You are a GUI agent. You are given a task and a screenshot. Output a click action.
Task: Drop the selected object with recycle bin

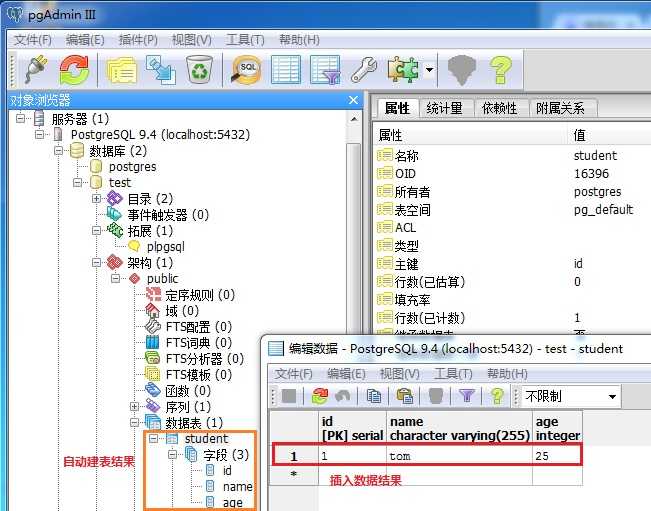point(200,69)
